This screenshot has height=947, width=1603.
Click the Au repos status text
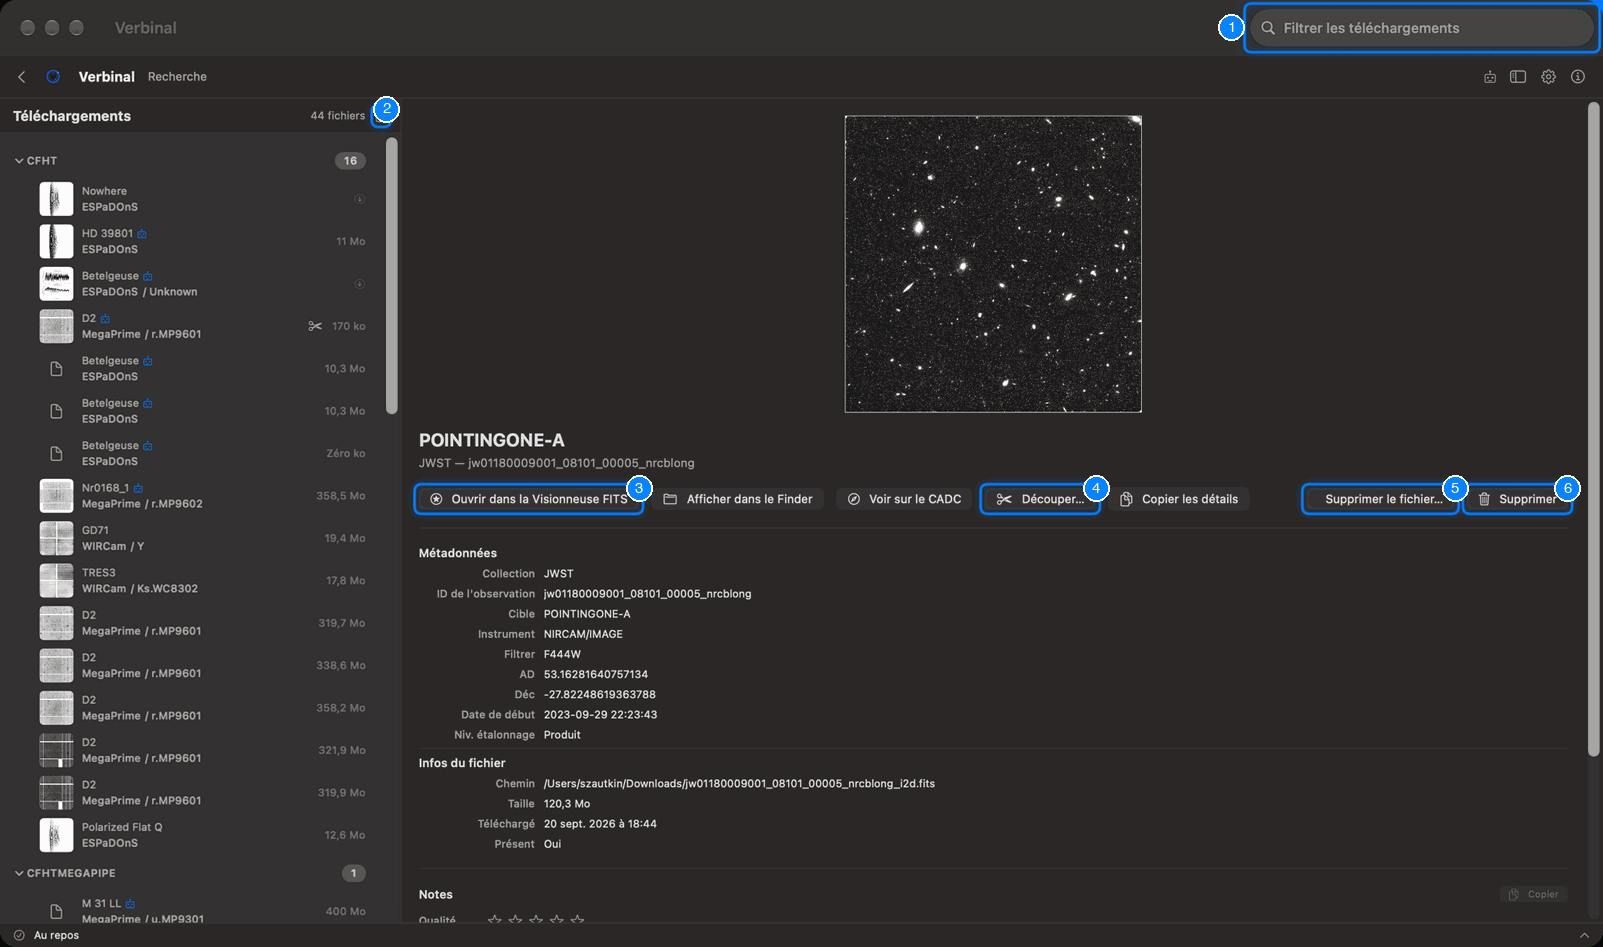click(x=56, y=936)
